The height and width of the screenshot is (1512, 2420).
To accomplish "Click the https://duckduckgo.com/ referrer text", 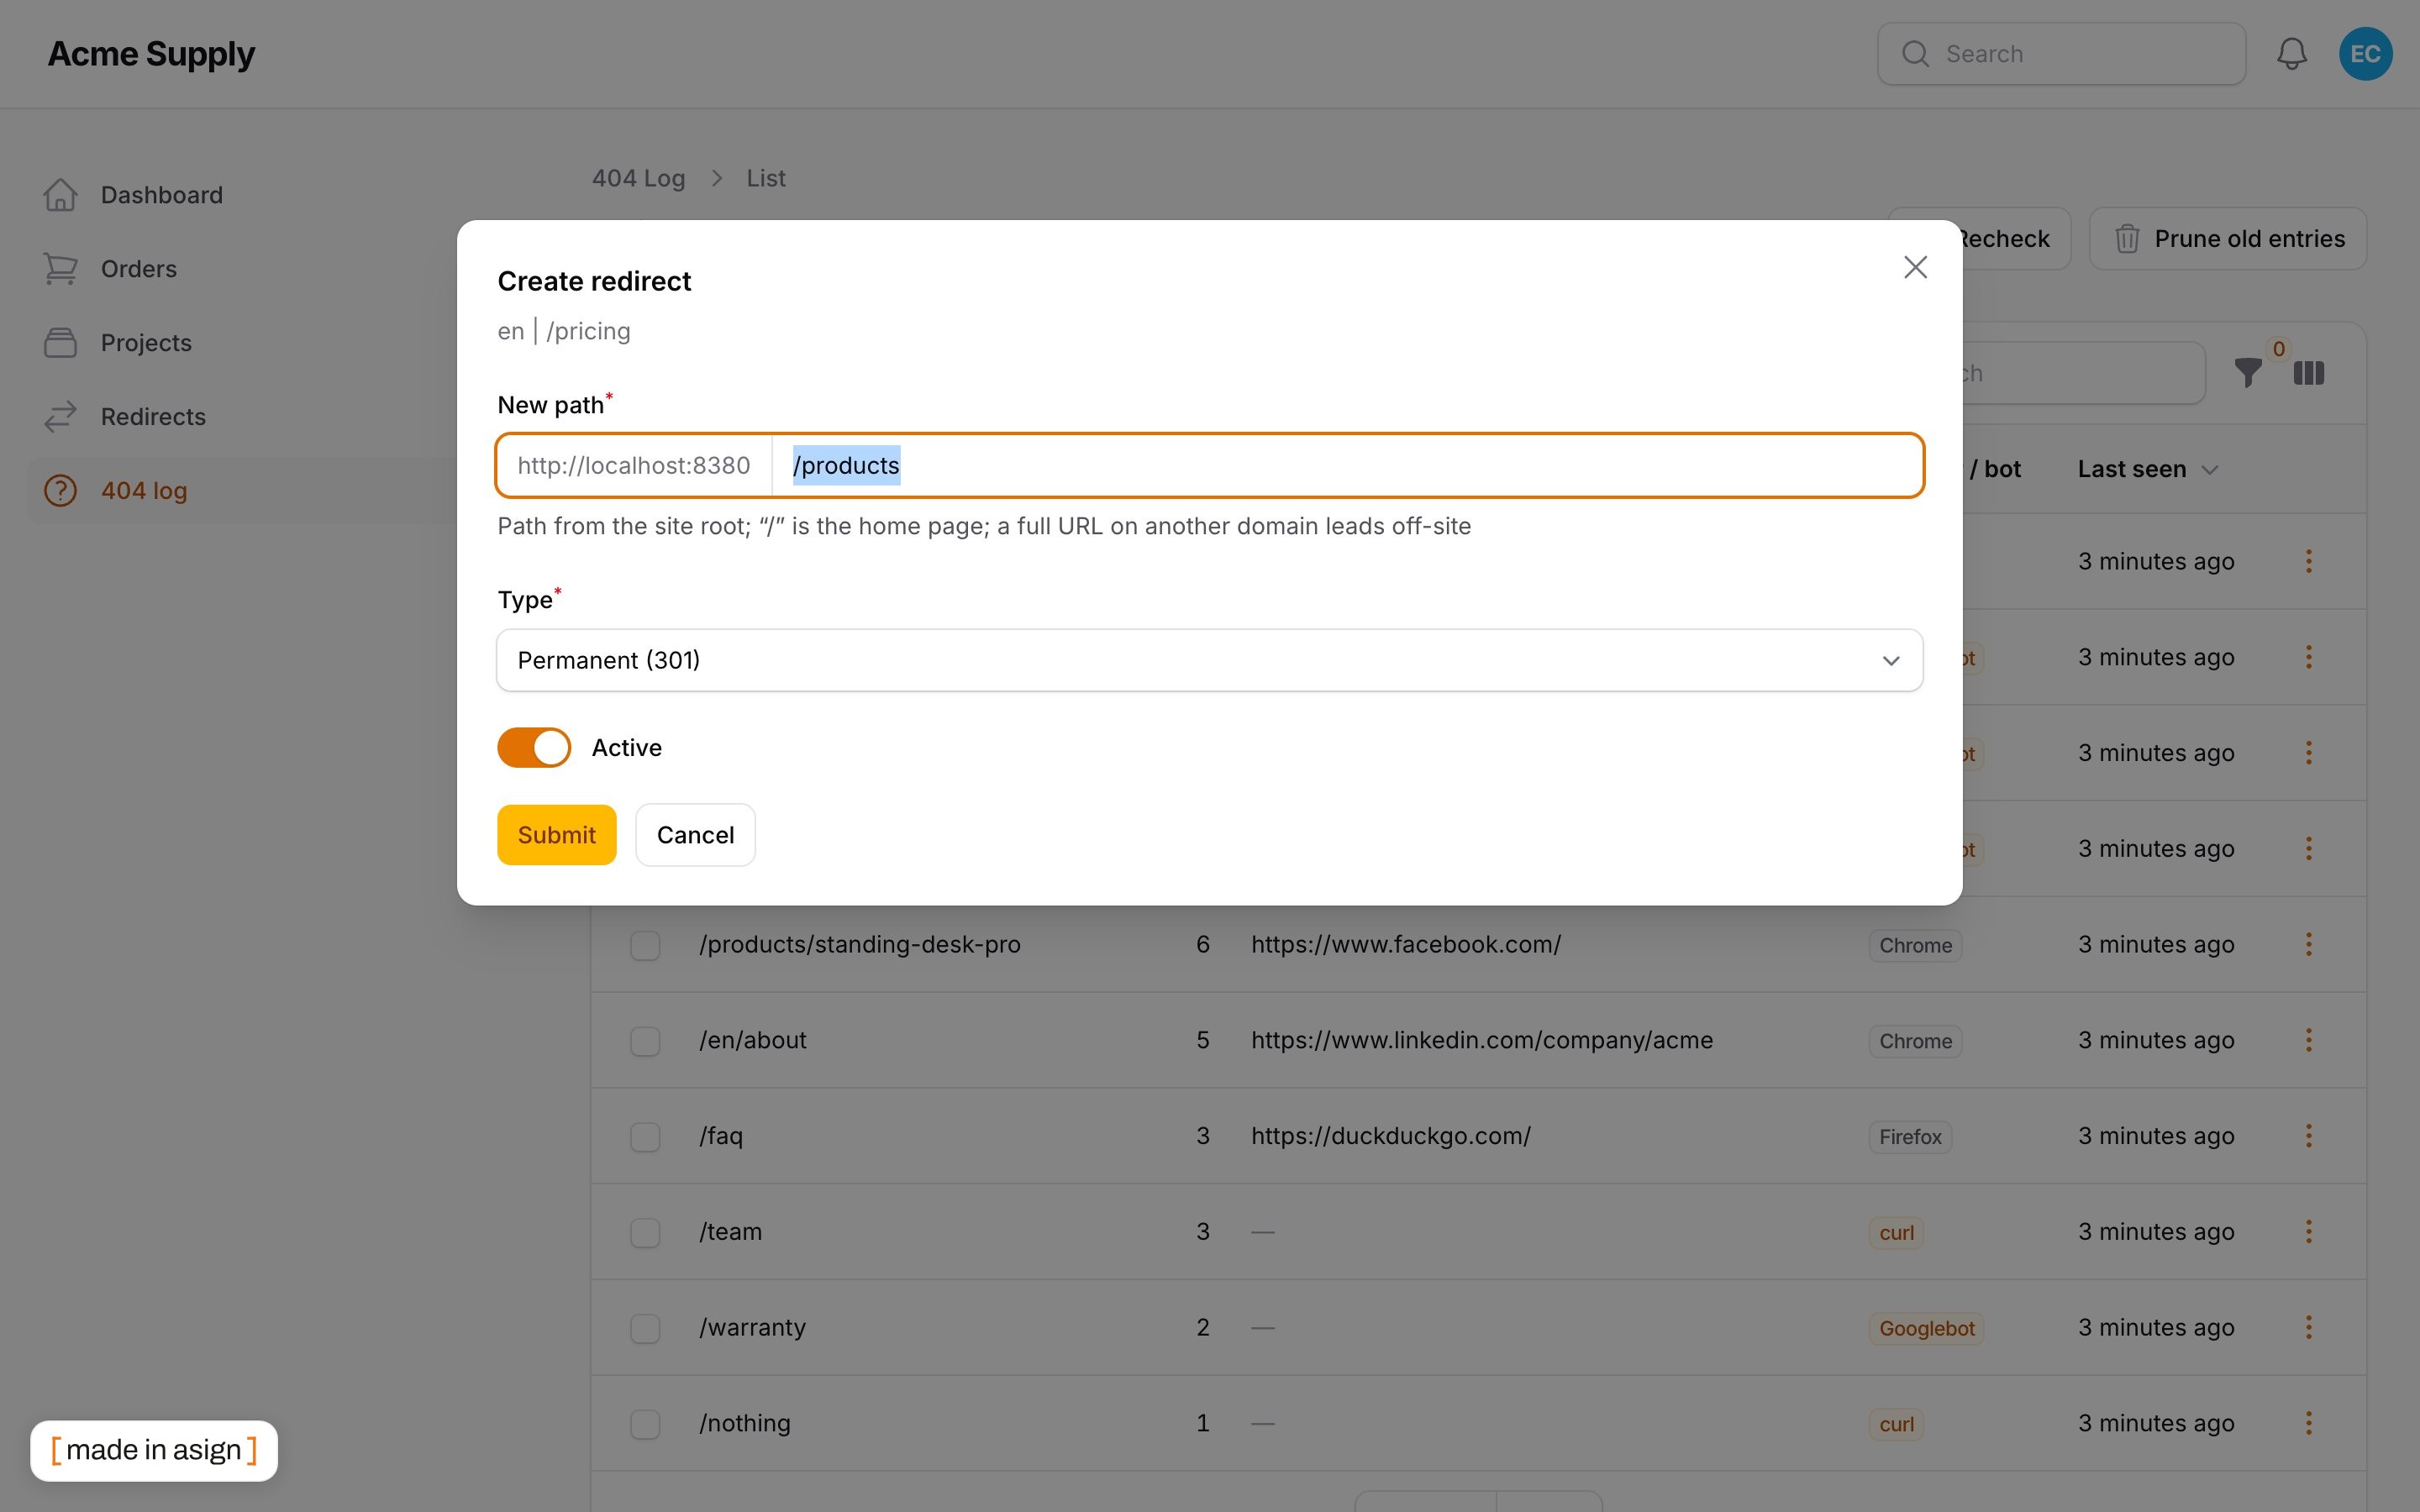I will [x=1390, y=1136].
